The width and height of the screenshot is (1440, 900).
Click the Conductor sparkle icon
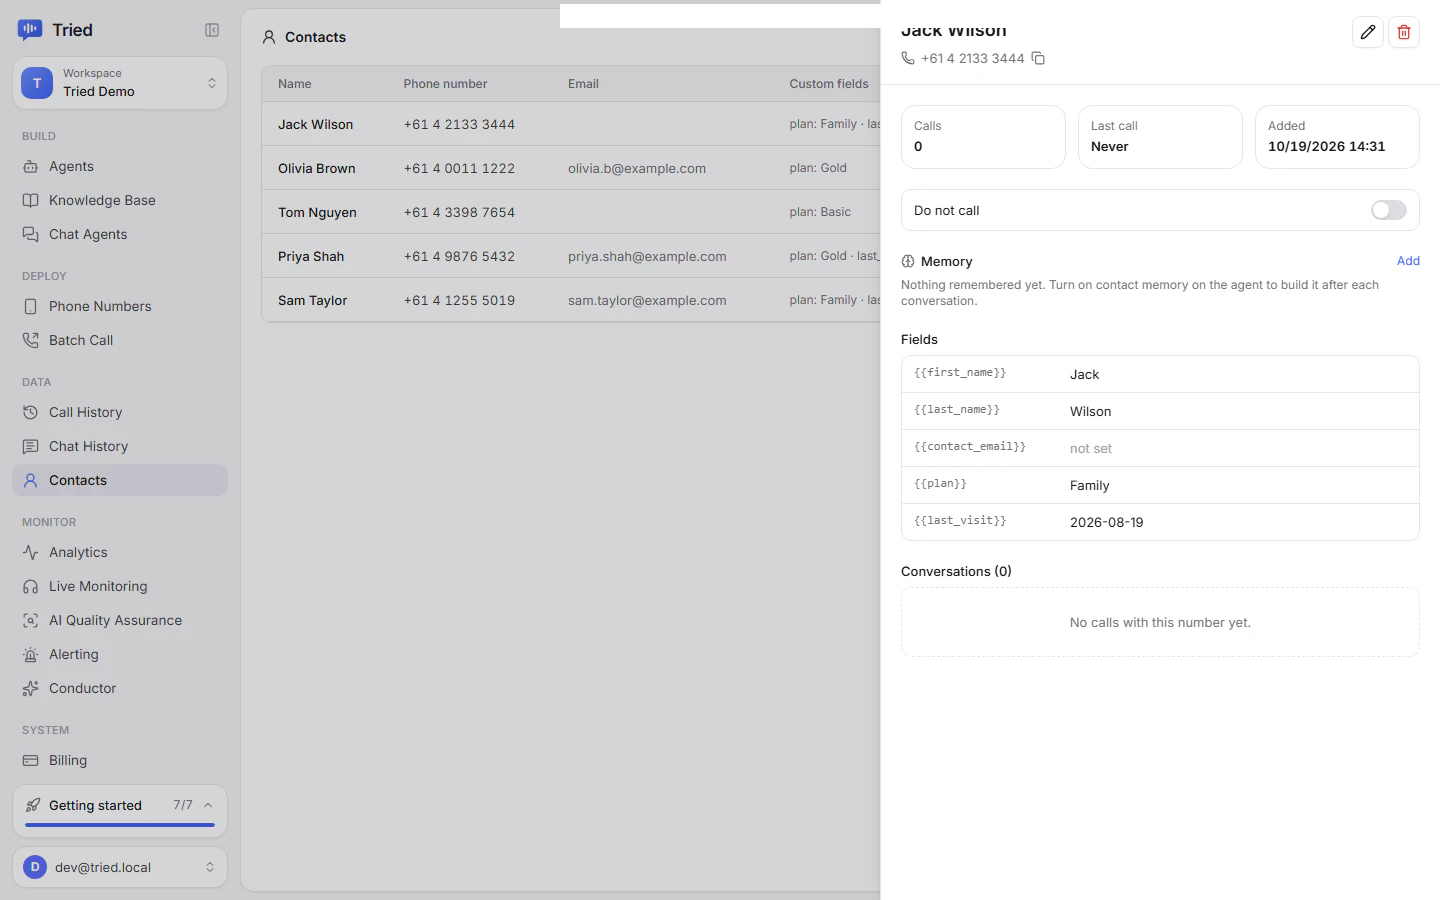tap(31, 688)
